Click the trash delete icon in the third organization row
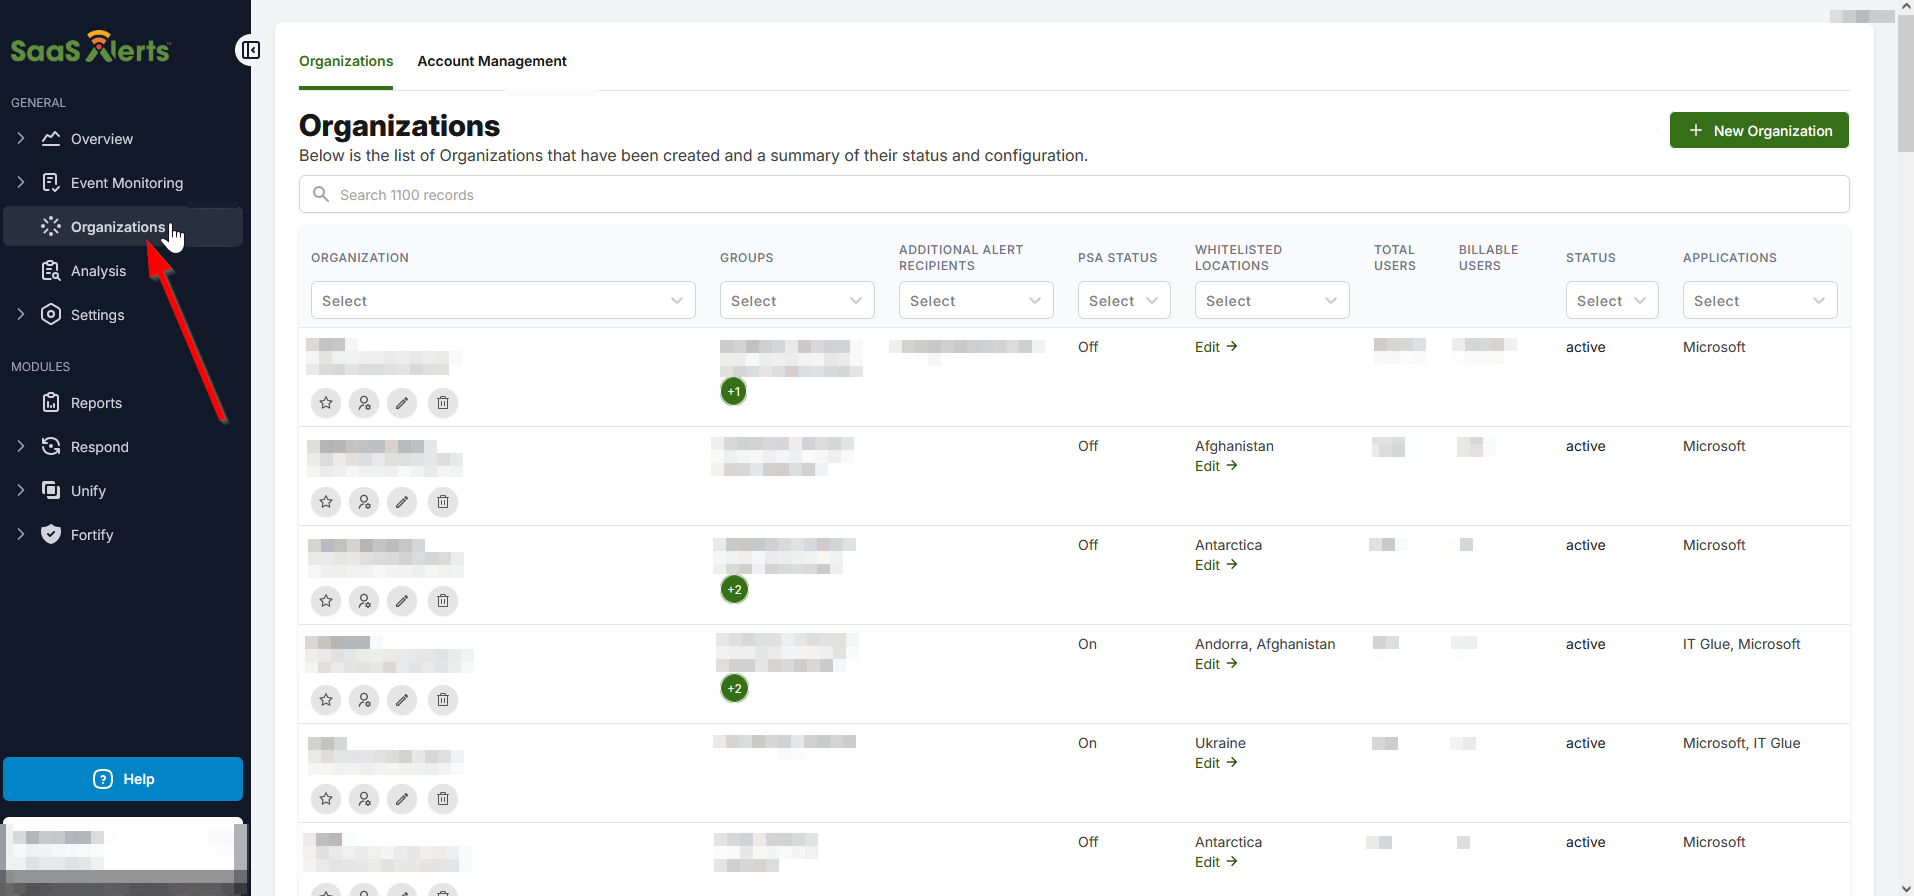Image resolution: width=1914 pixels, height=896 pixels. (443, 601)
